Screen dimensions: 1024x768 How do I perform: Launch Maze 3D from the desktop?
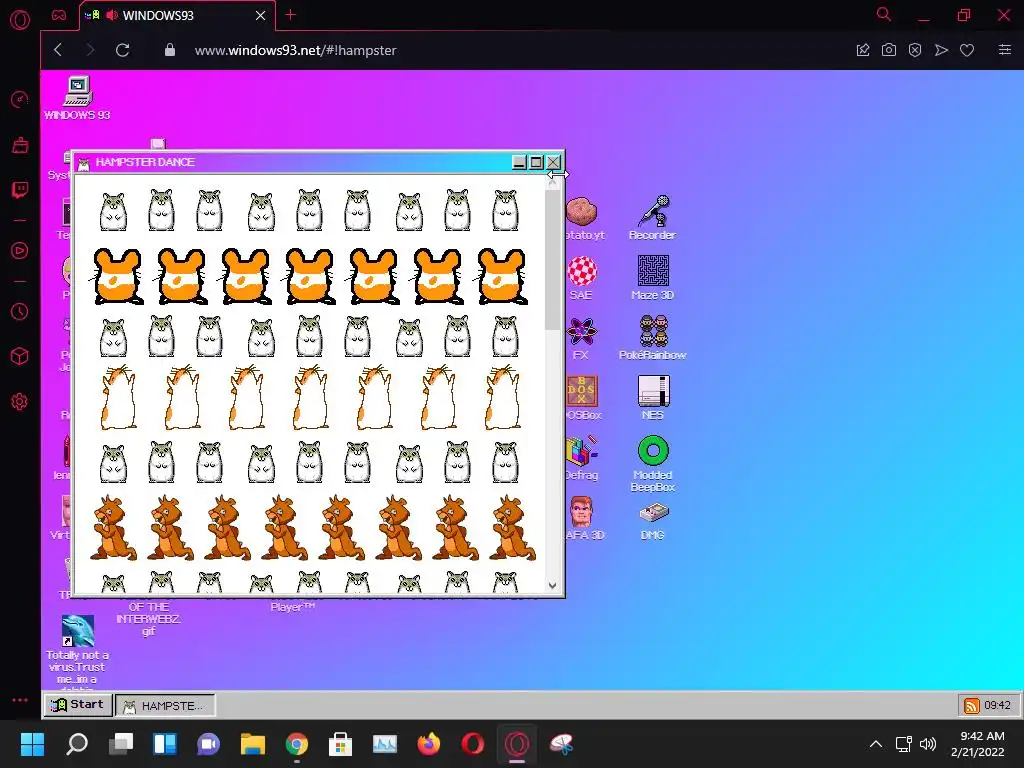(652, 277)
